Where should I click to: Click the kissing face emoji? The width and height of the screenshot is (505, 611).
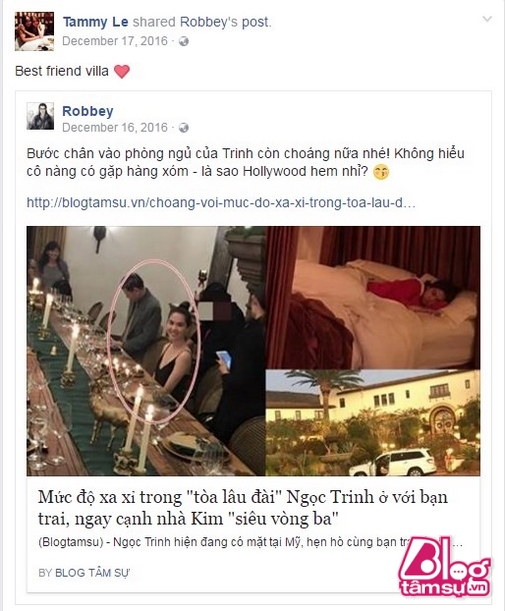pos(381,172)
